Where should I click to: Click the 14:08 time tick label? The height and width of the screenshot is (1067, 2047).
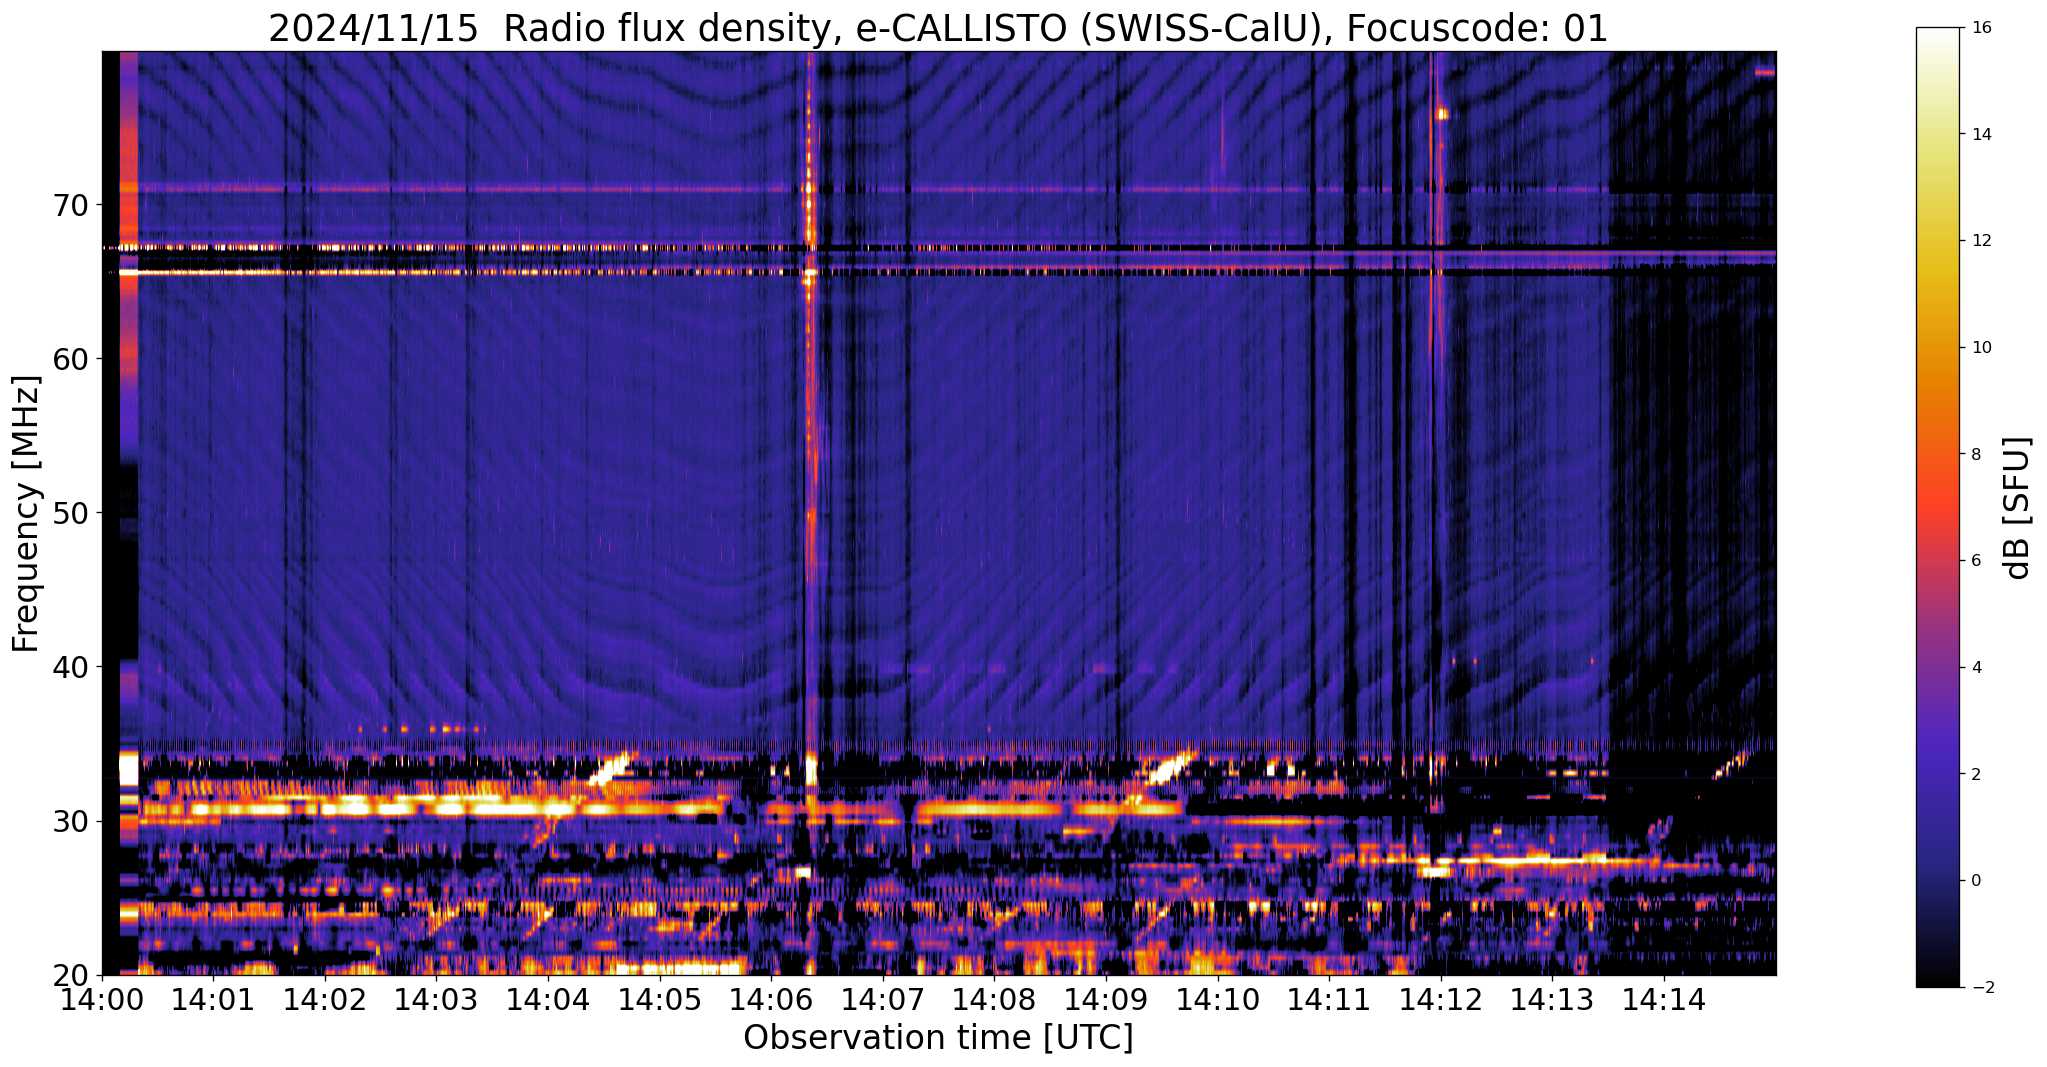[995, 999]
